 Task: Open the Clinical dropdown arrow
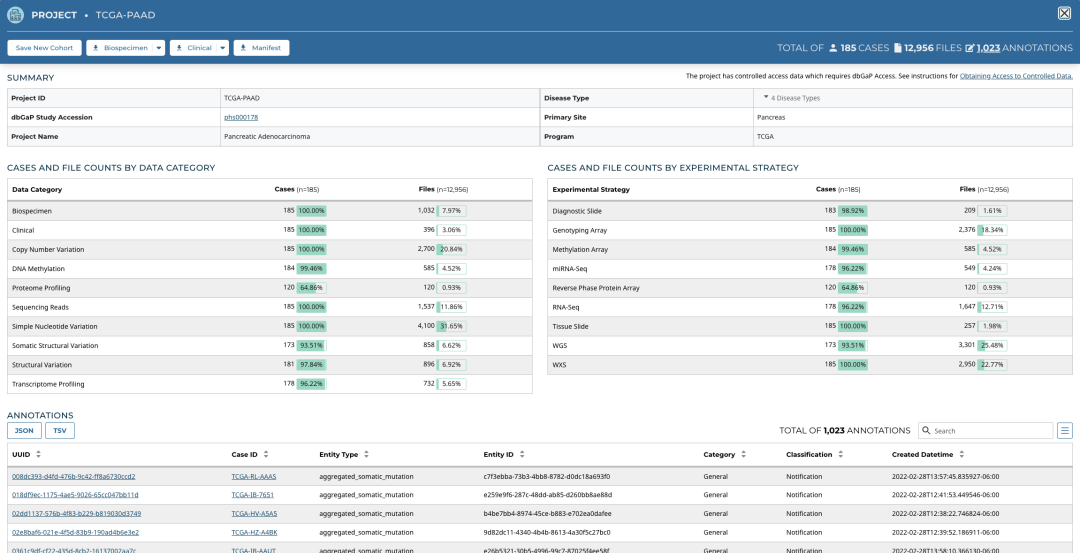click(x=223, y=48)
